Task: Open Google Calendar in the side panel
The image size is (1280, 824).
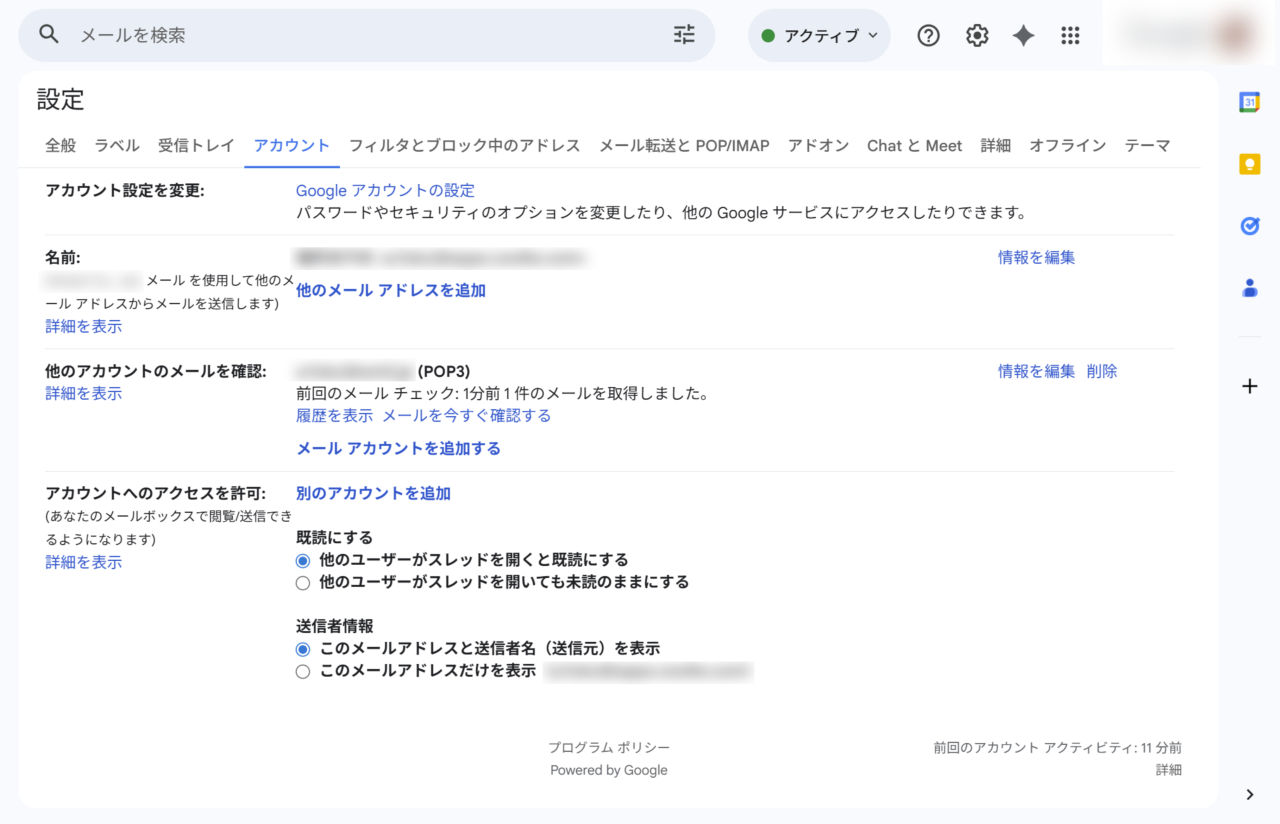Action: (1249, 101)
